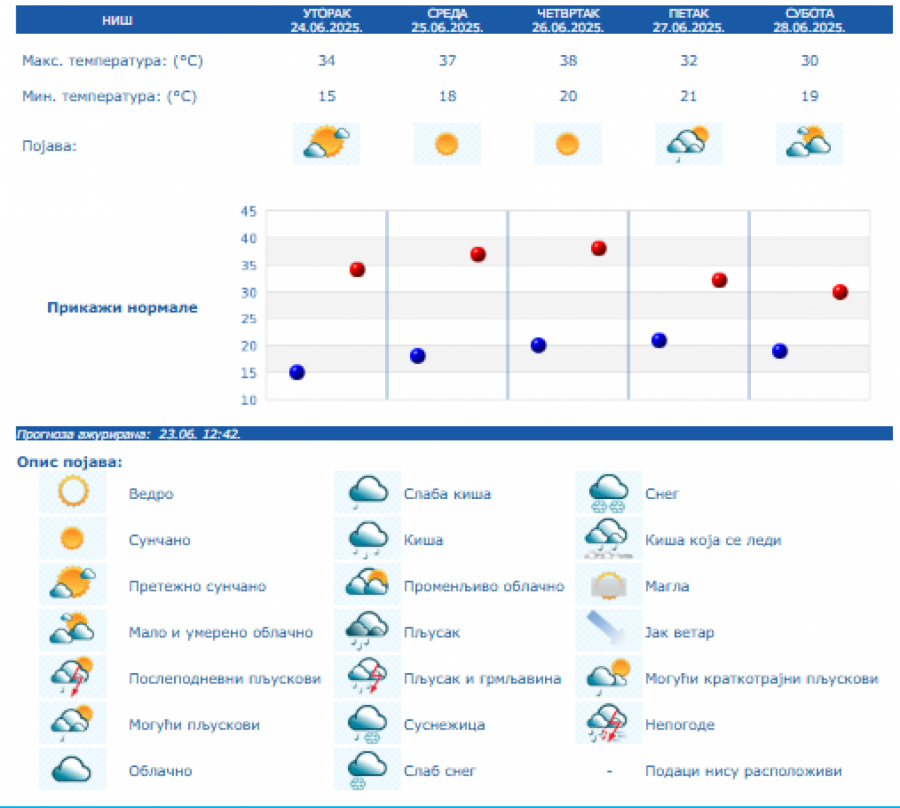The width and height of the screenshot is (900, 808).
Task: Click the Јак ветар wind legend icon
Action: click(x=608, y=632)
